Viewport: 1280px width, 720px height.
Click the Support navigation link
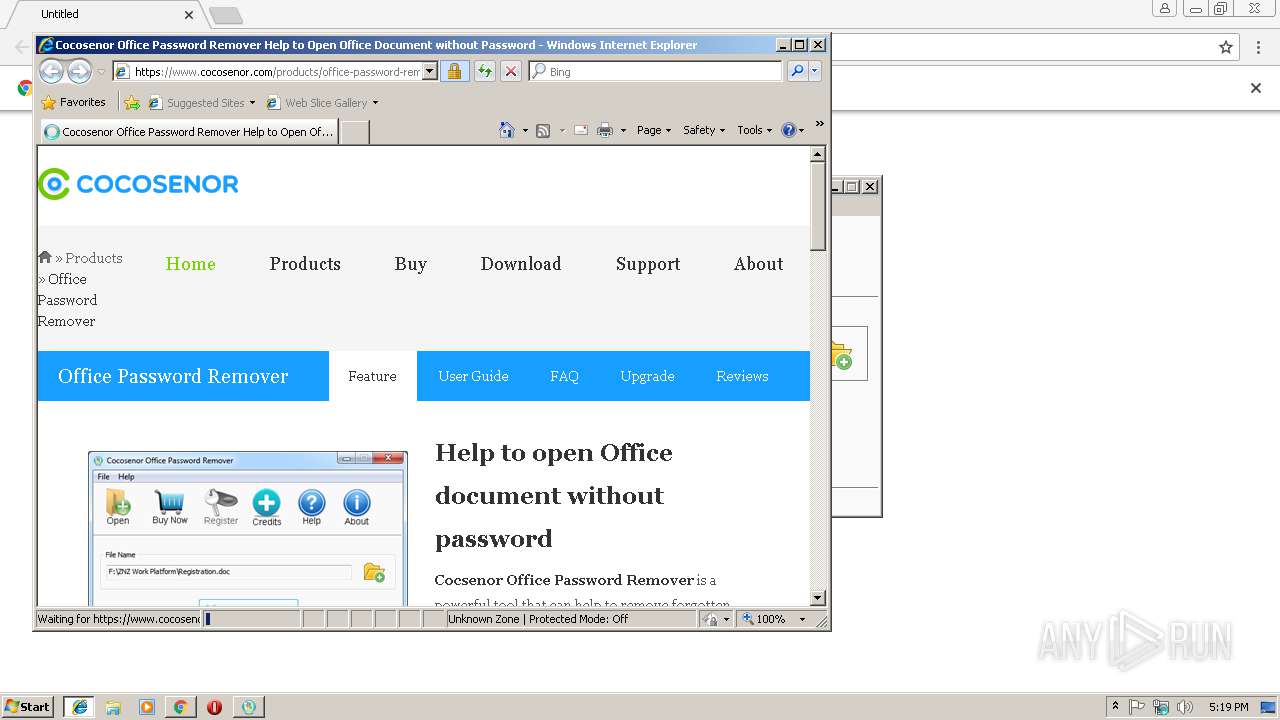[648, 264]
